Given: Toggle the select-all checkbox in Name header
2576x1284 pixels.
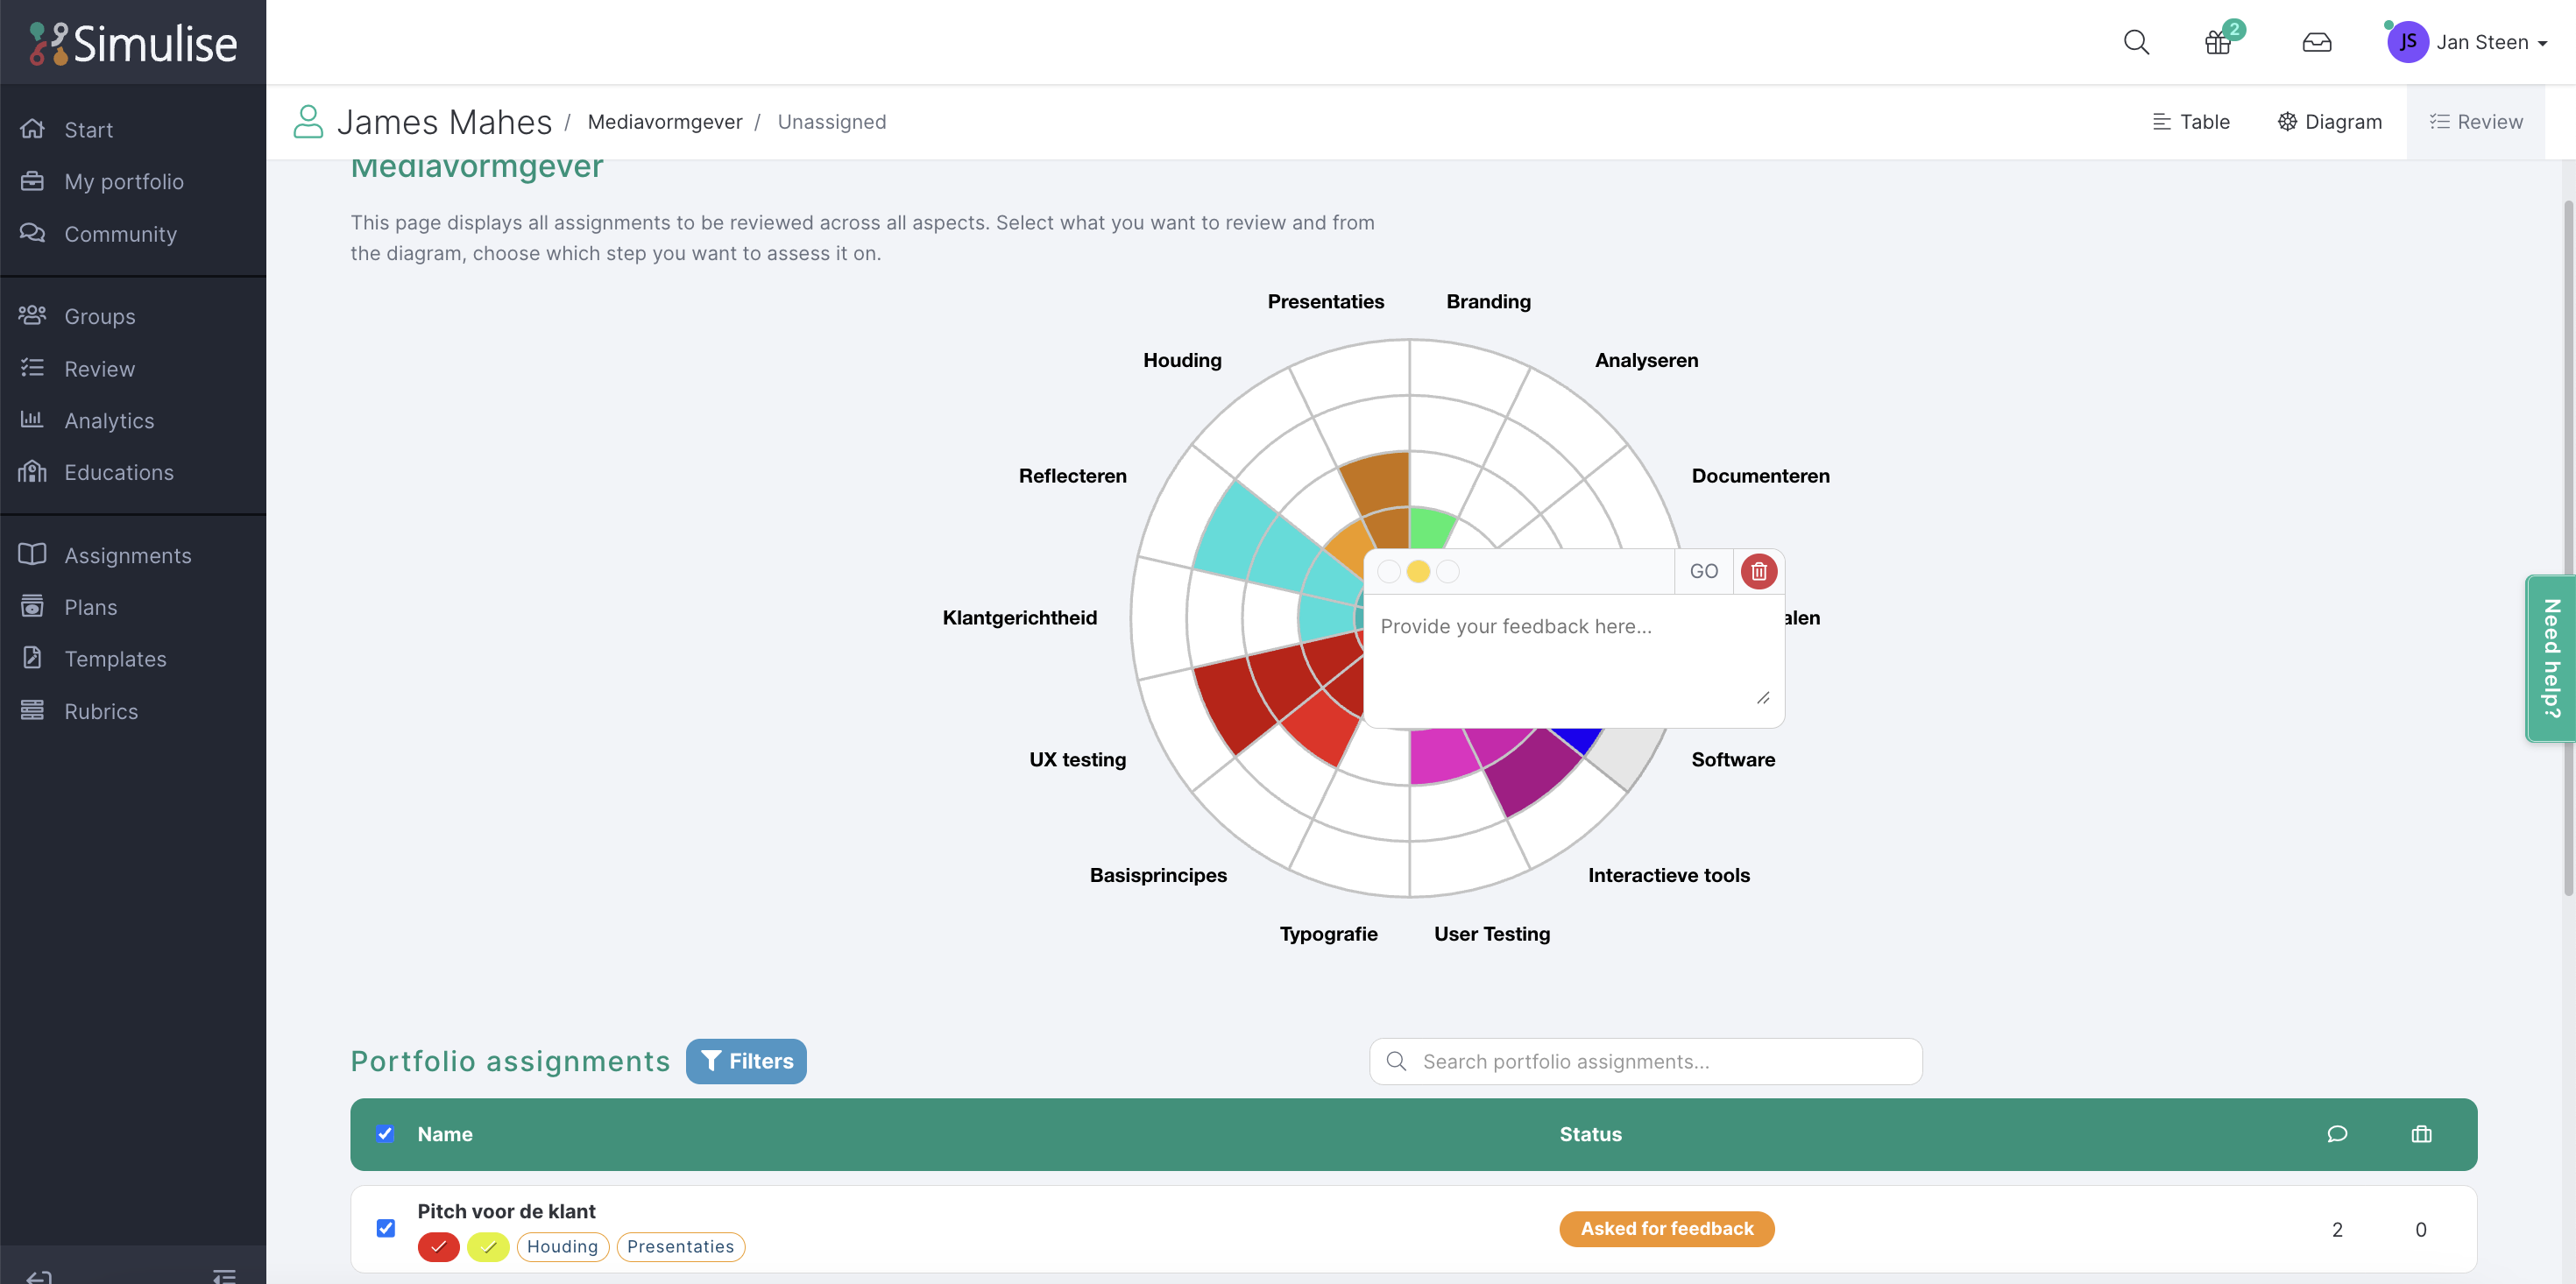Looking at the screenshot, I should click(385, 1134).
